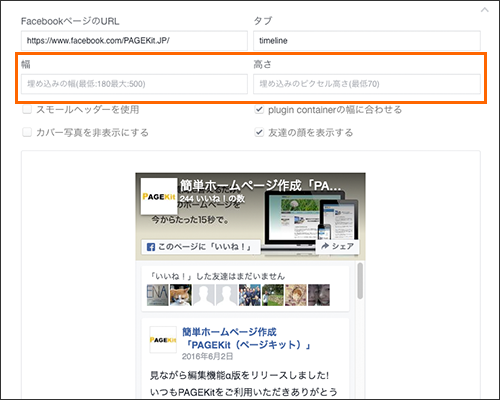
Task: Click the PAGEKit post avatar logo
Action: [x=163, y=340]
